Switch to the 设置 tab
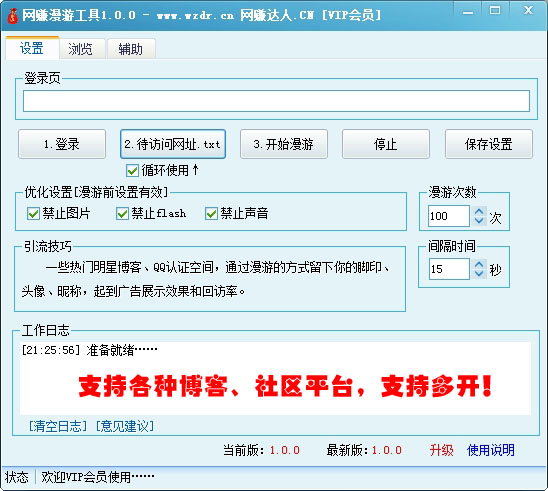 point(32,48)
